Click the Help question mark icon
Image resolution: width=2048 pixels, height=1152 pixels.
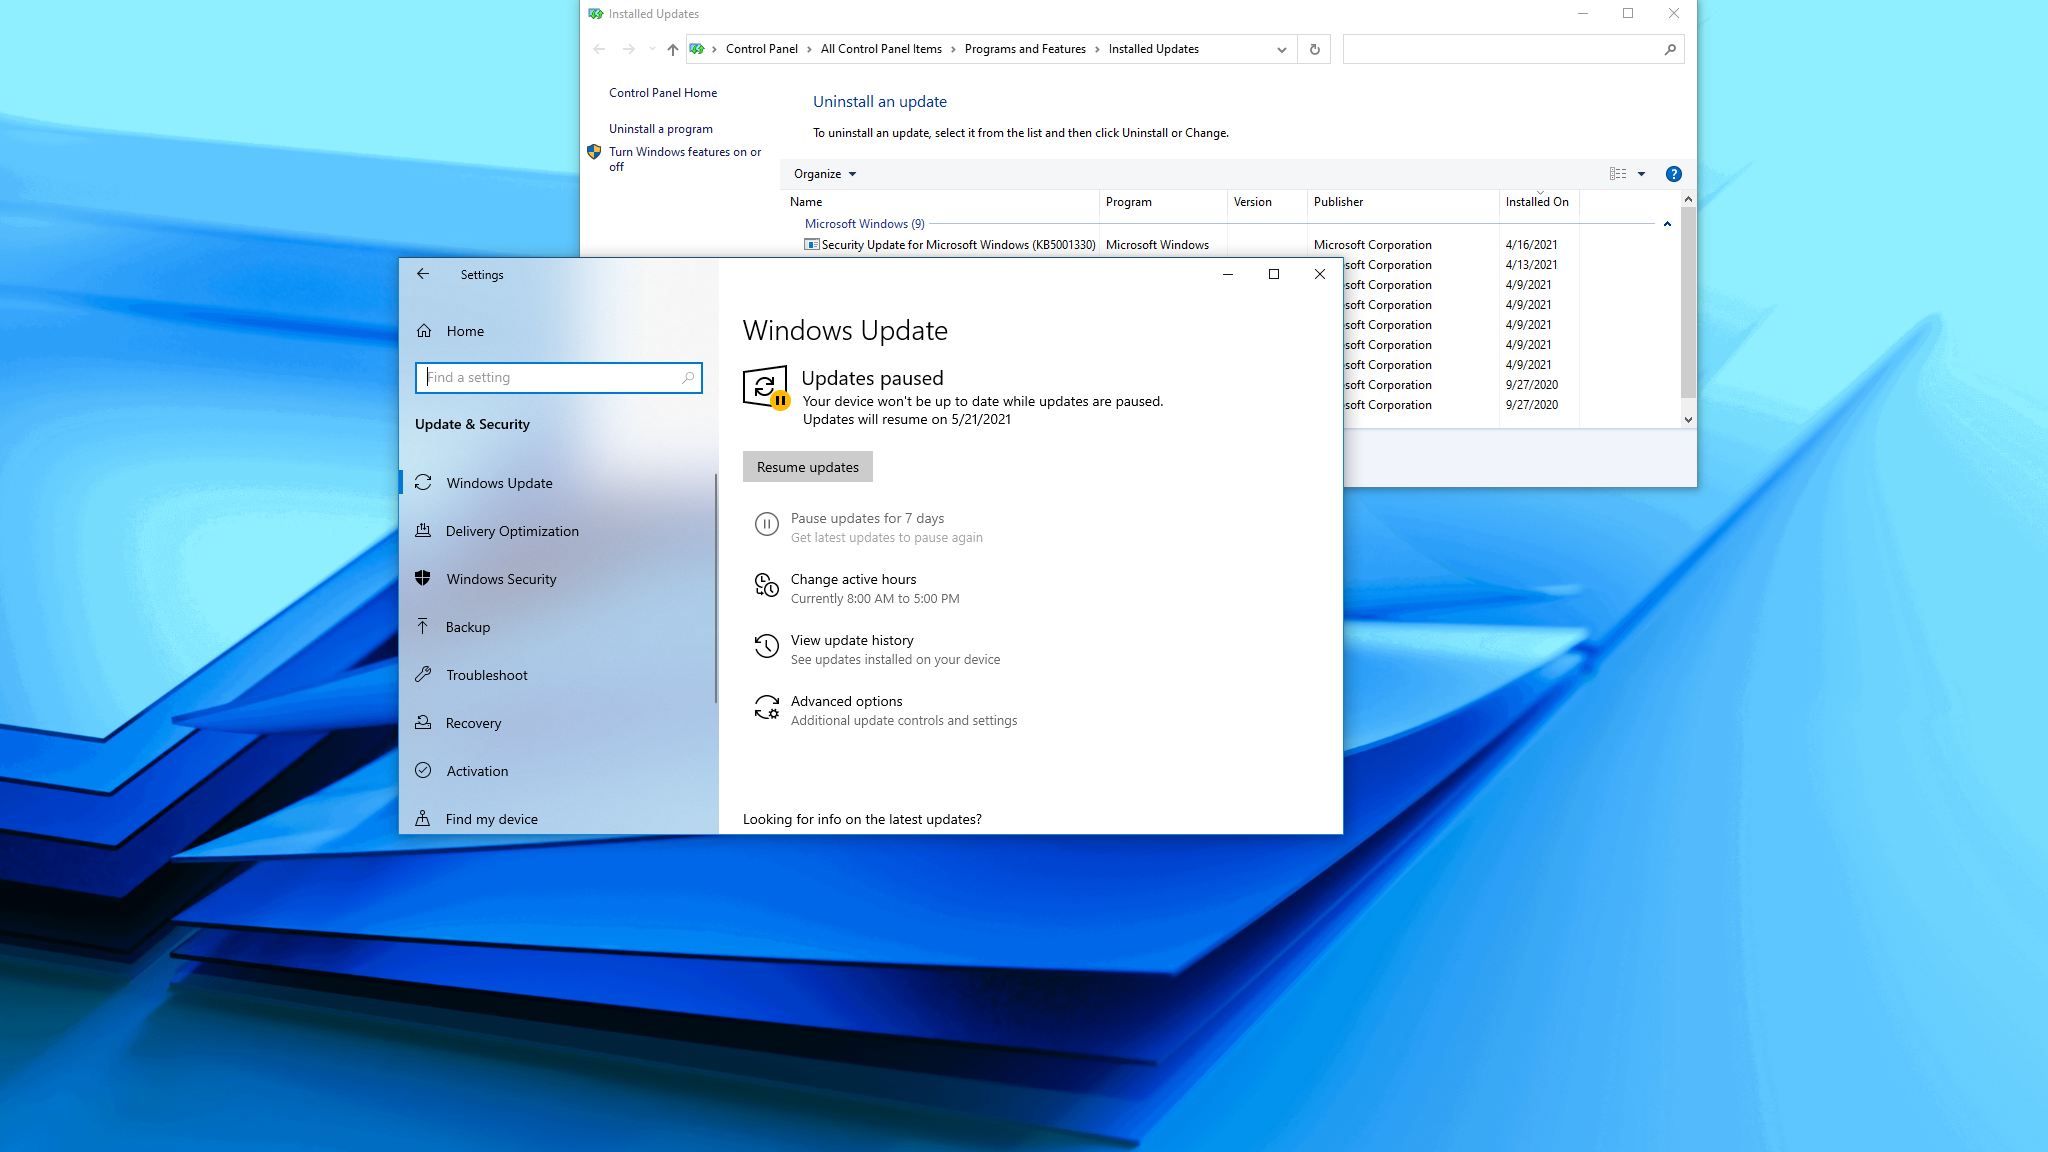(x=1674, y=173)
